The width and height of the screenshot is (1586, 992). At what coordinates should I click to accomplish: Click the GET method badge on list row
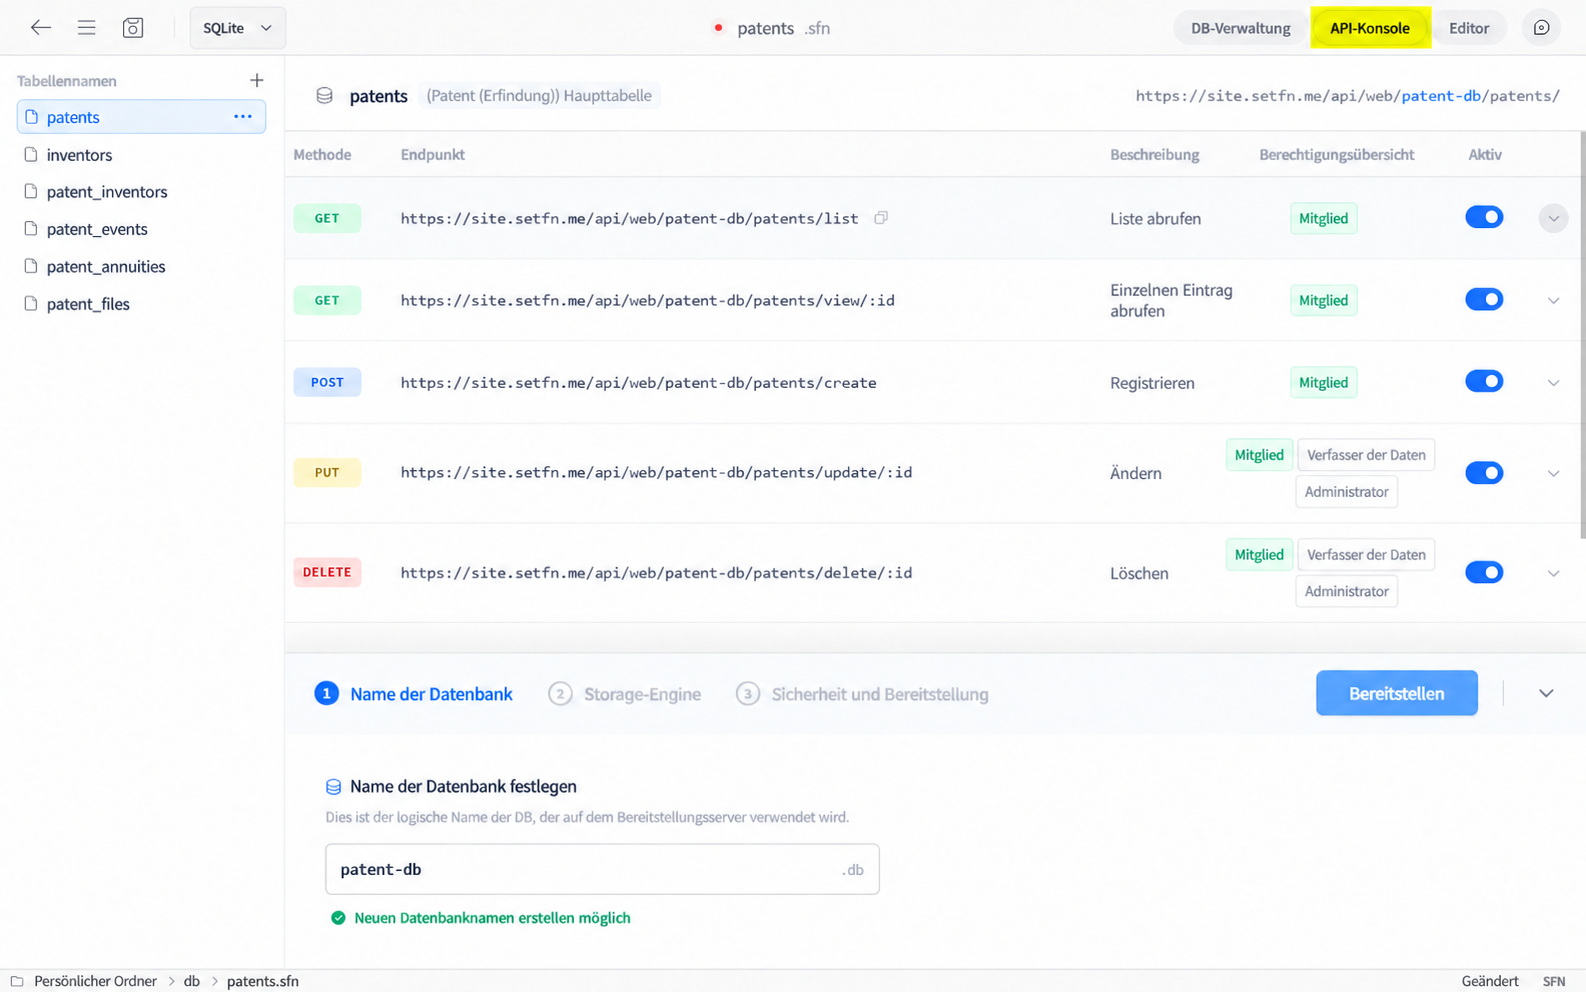pyautogui.click(x=327, y=218)
